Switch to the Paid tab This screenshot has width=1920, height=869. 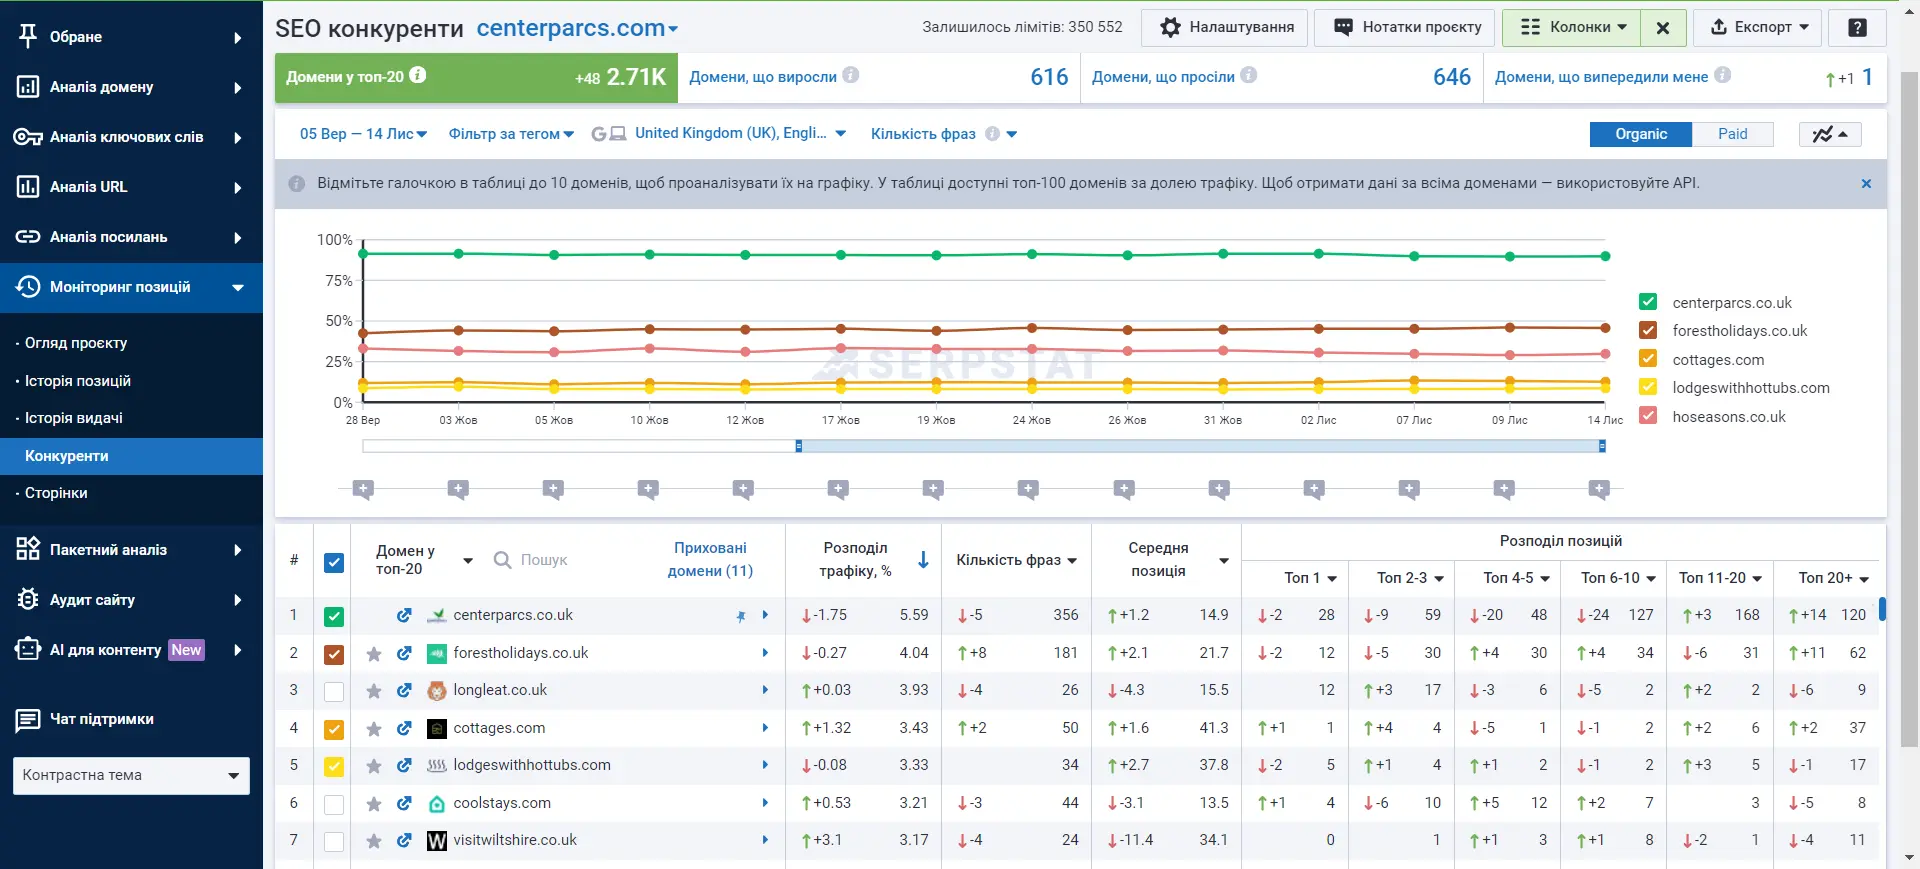click(x=1732, y=134)
